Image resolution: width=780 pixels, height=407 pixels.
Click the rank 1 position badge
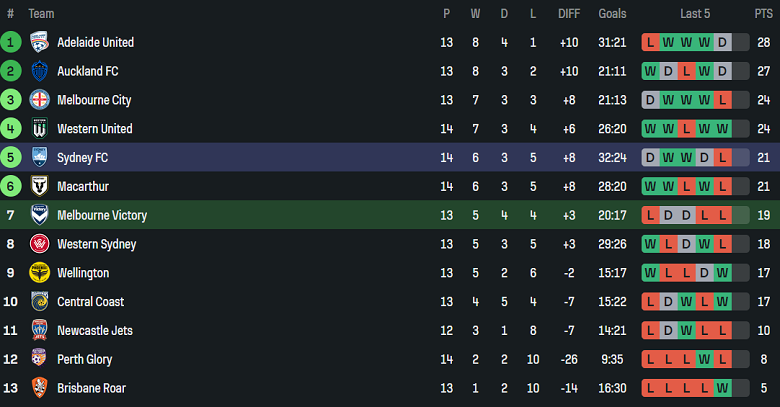point(11,42)
